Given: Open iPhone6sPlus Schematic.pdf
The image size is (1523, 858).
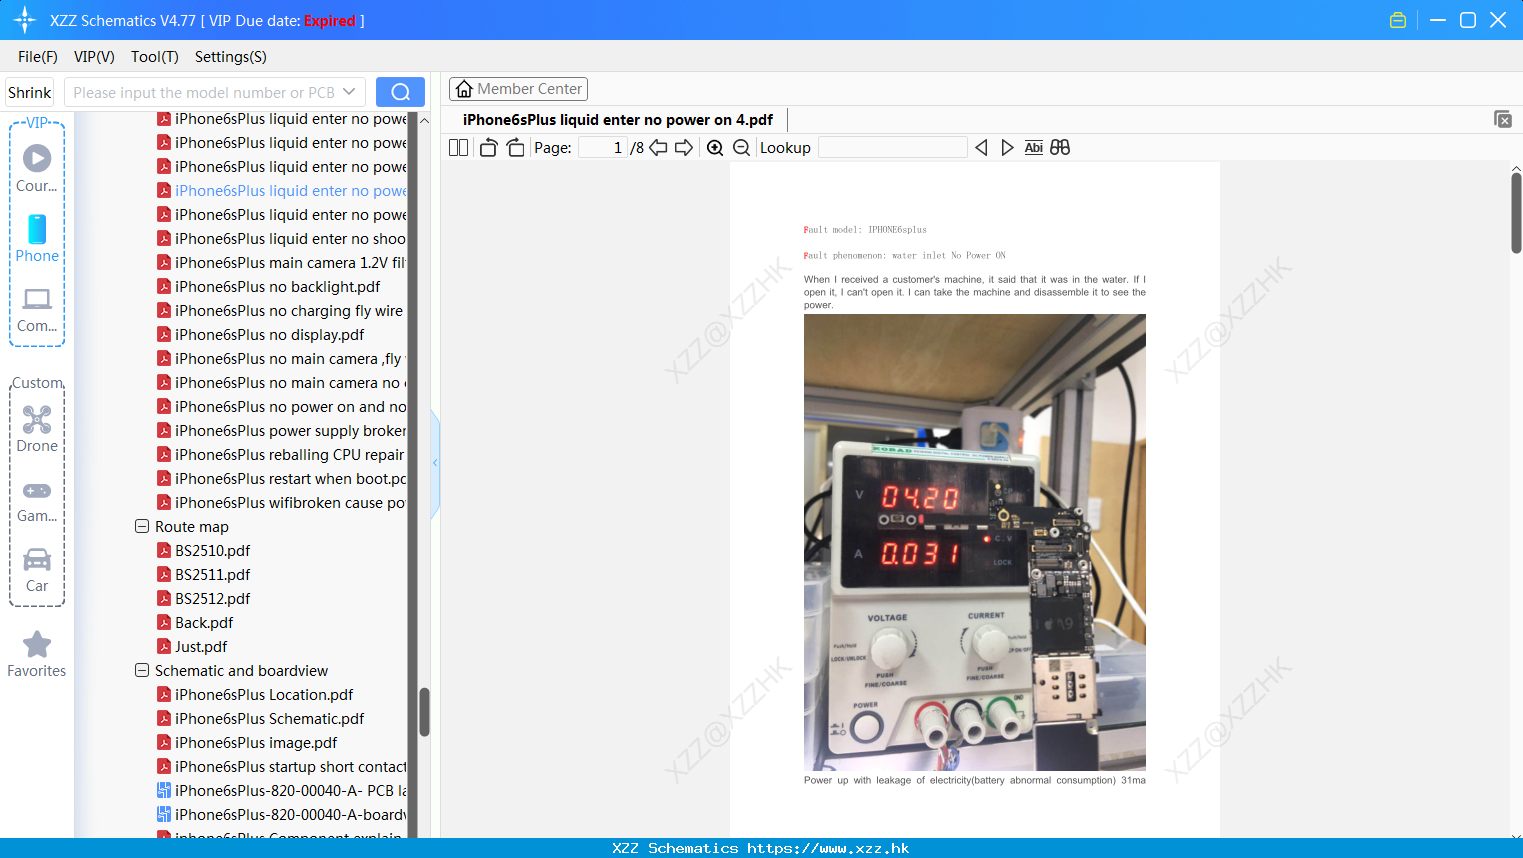Looking at the screenshot, I should [260, 719].
